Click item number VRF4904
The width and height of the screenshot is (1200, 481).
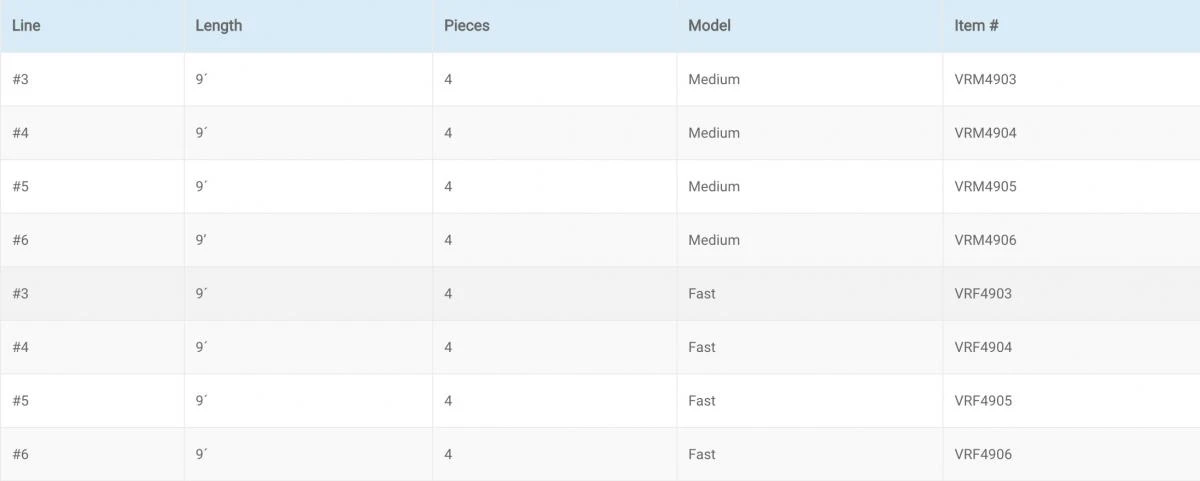[x=983, y=348]
